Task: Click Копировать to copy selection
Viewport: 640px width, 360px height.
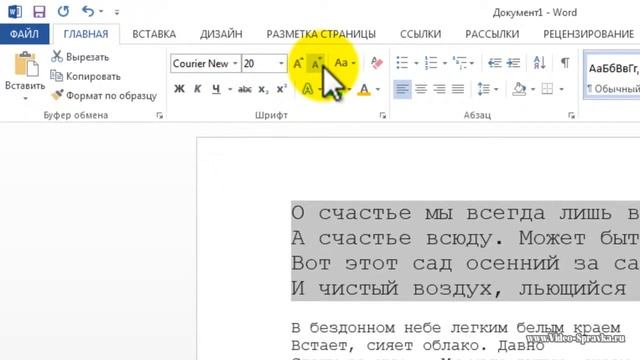Action: [x=86, y=76]
